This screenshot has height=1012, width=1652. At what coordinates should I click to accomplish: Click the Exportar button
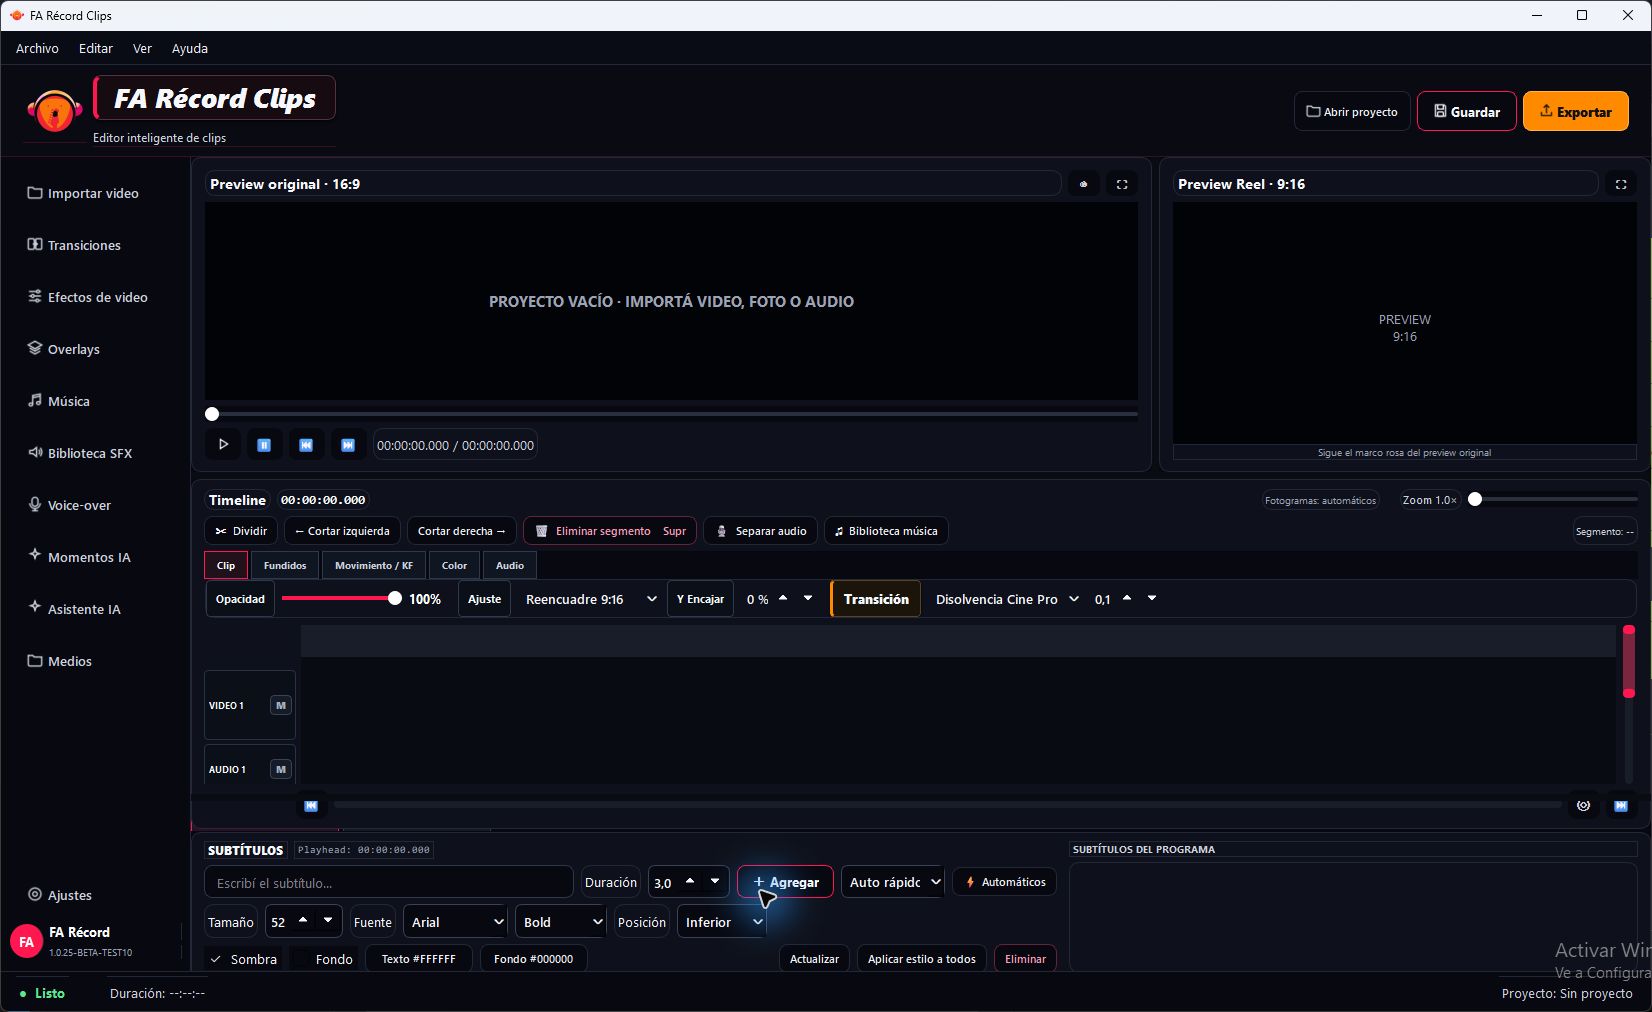pyautogui.click(x=1576, y=112)
